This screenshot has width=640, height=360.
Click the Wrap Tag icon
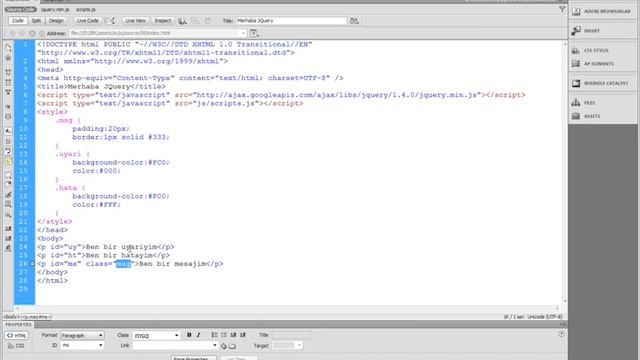tap(8, 195)
